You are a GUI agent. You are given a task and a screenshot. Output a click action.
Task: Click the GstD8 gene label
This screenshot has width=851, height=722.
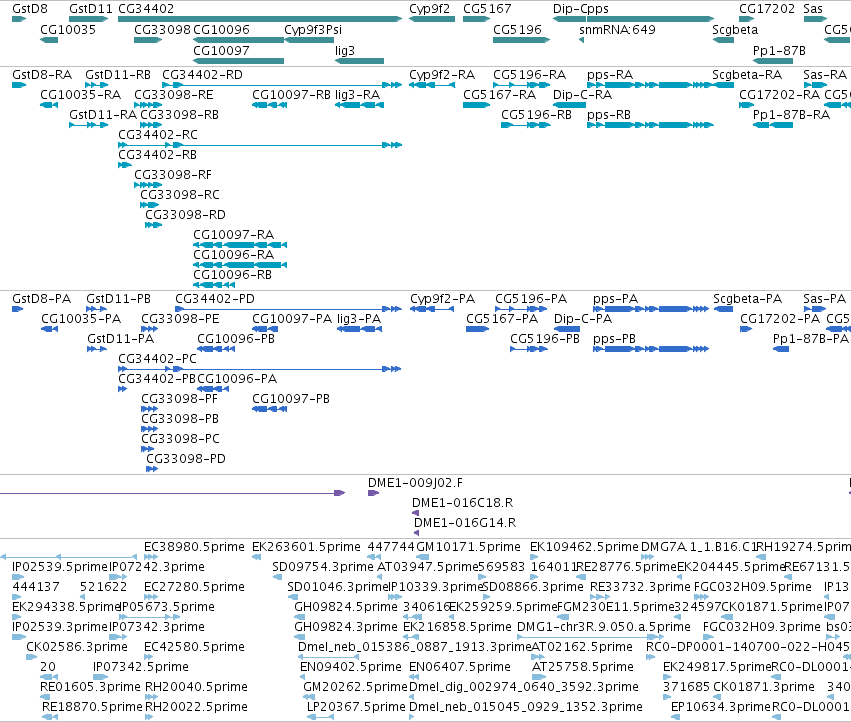click(30, 9)
